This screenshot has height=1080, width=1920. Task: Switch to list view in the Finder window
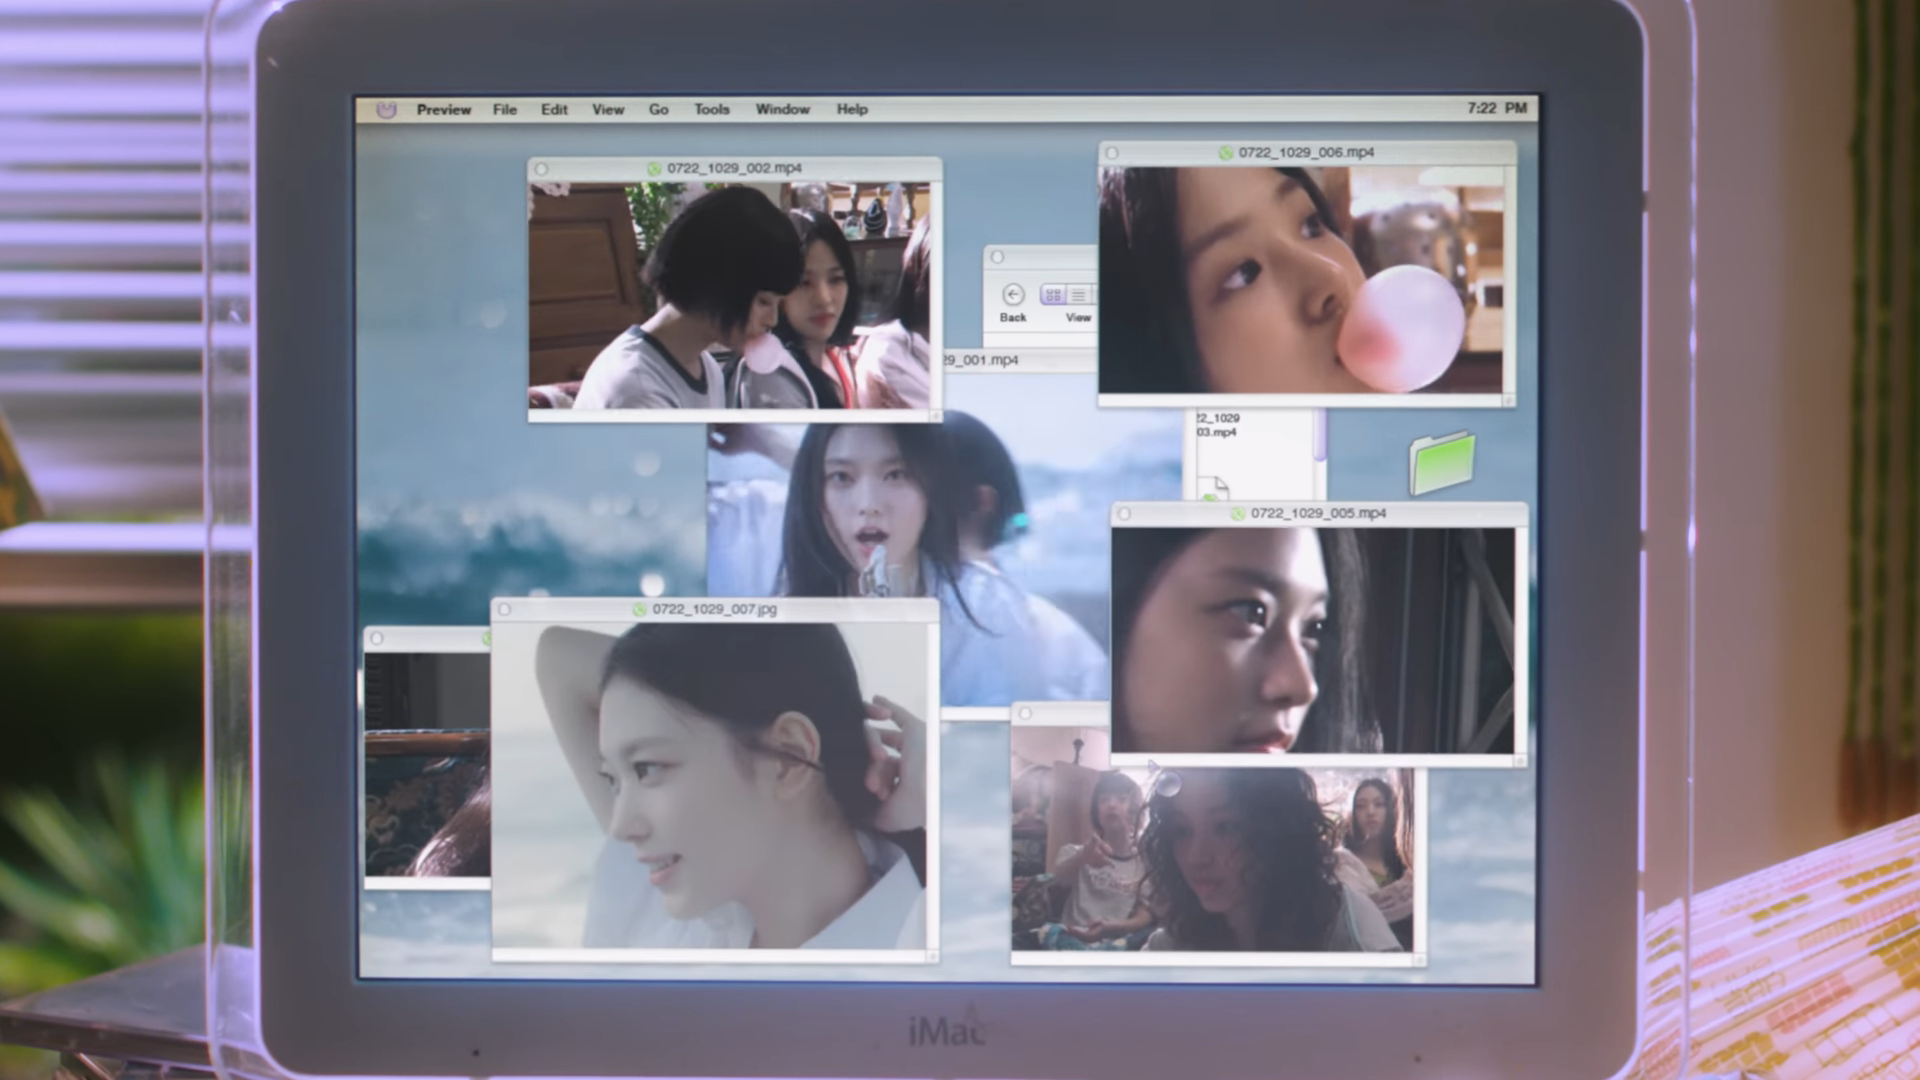[1078, 294]
